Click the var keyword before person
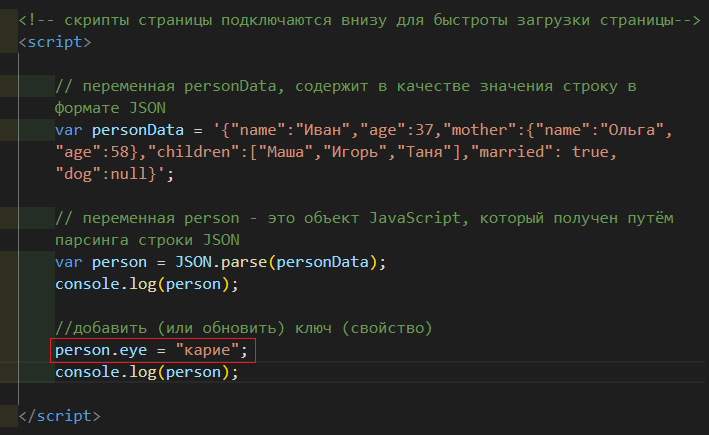Screen dimensions: 709x435 [x=69, y=262]
